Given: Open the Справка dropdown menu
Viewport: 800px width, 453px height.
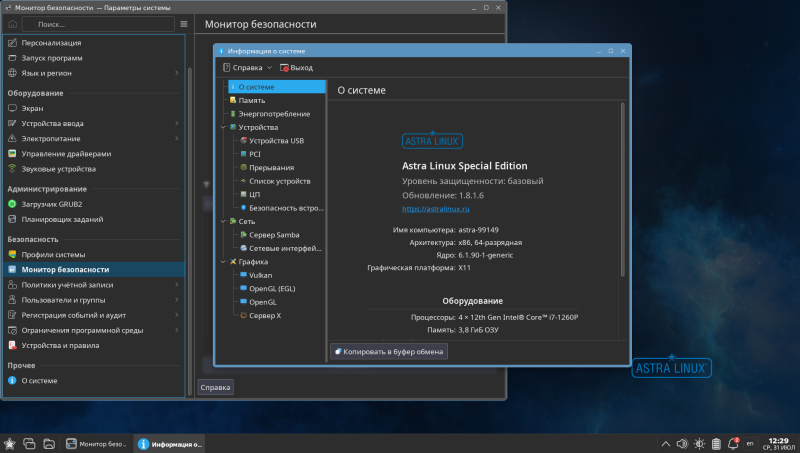Looking at the screenshot, I should tap(247, 67).
